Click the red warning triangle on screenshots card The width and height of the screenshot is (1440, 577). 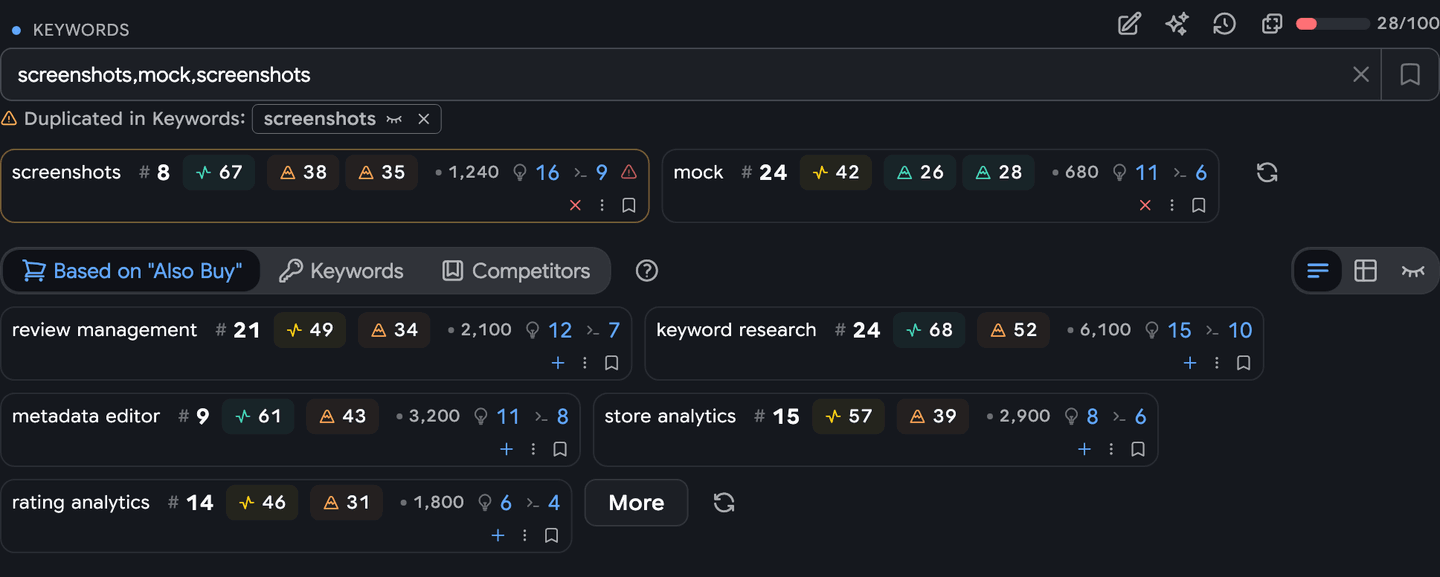coord(629,172)
